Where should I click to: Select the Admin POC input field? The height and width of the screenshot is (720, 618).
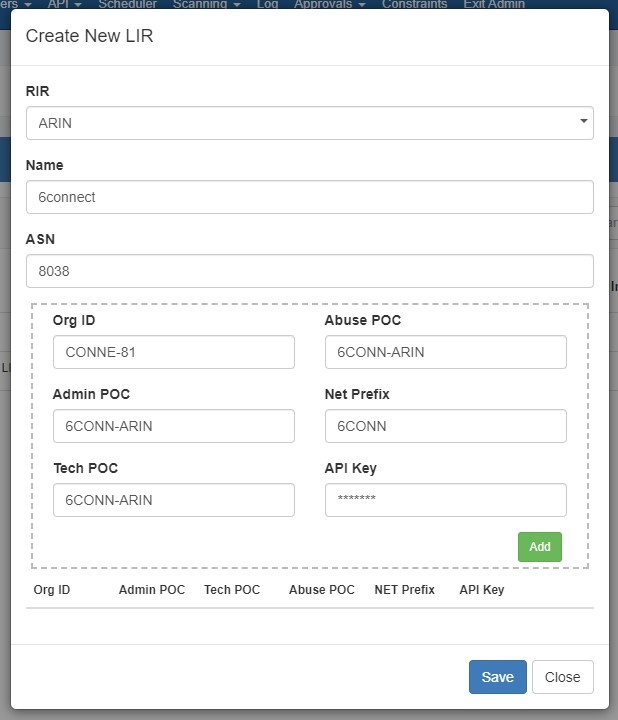173,426
